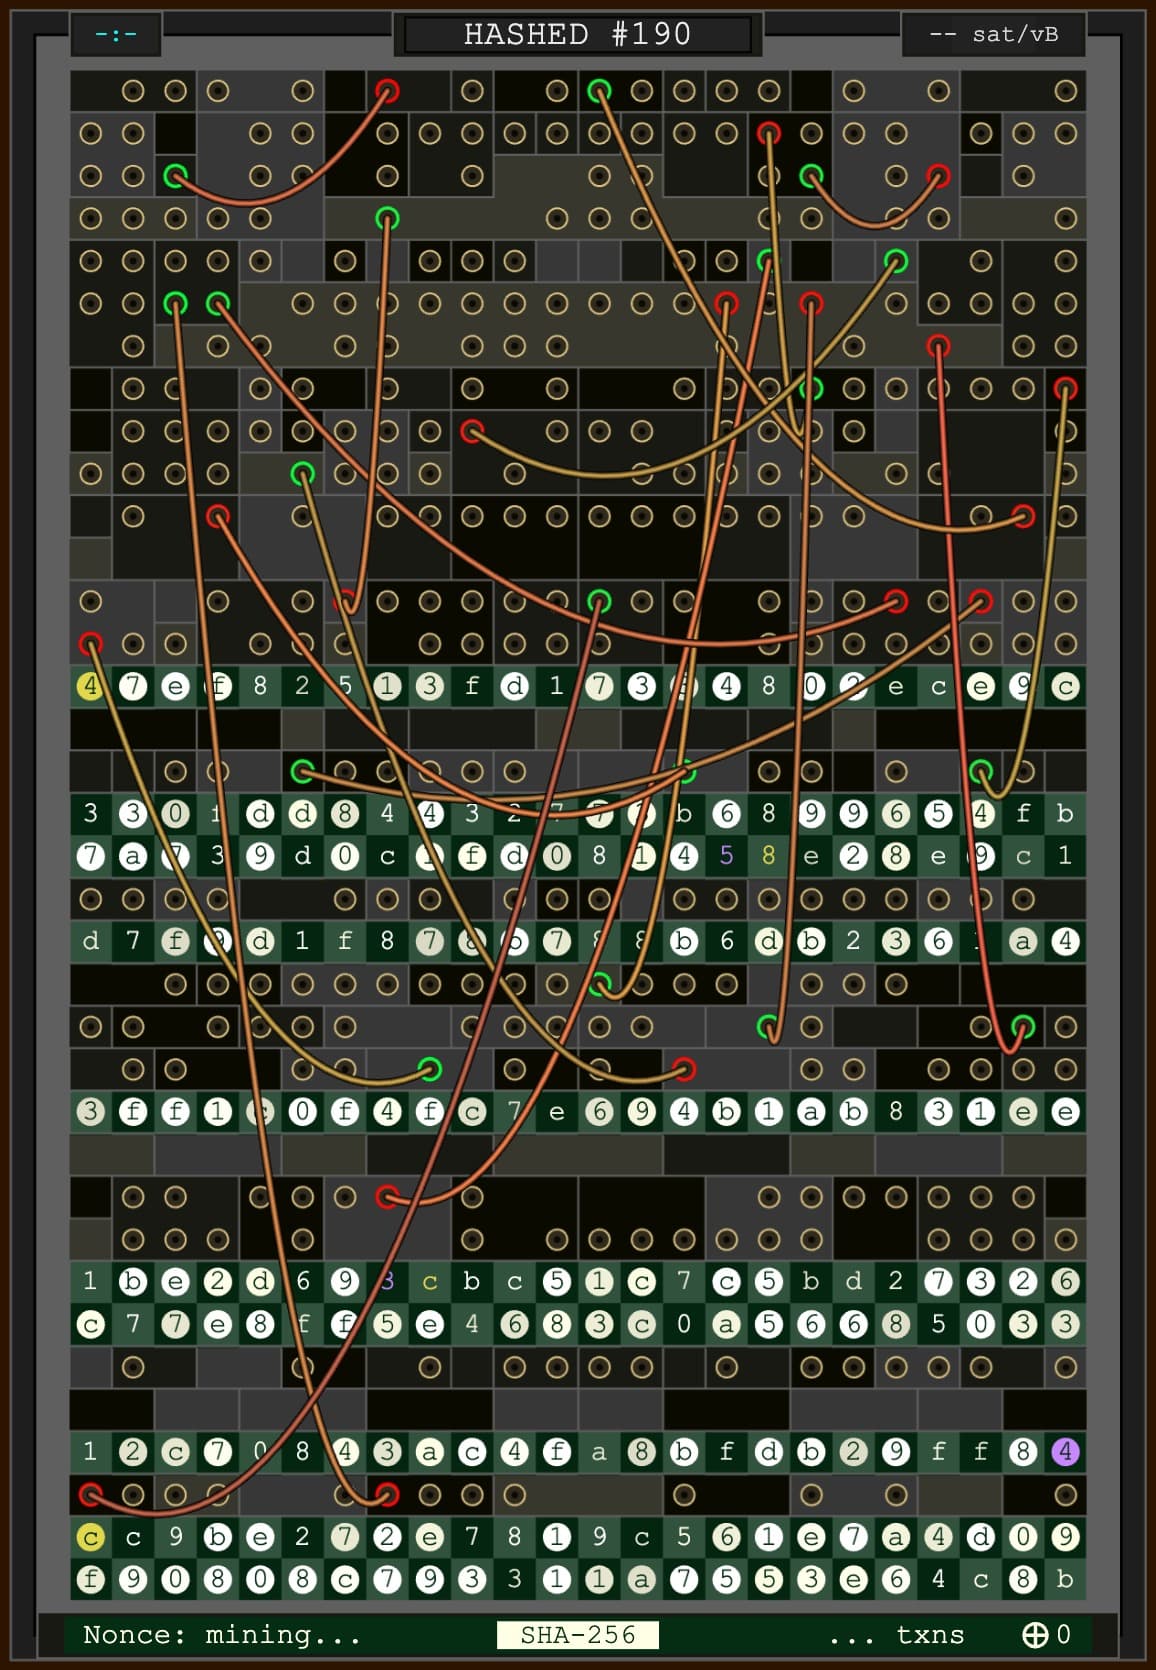Image resolution: width=1156 pixels, height=1670 pixels.
Task: Click the white 1 starting row 1be2d69
Action: [x=91, y=1281]
